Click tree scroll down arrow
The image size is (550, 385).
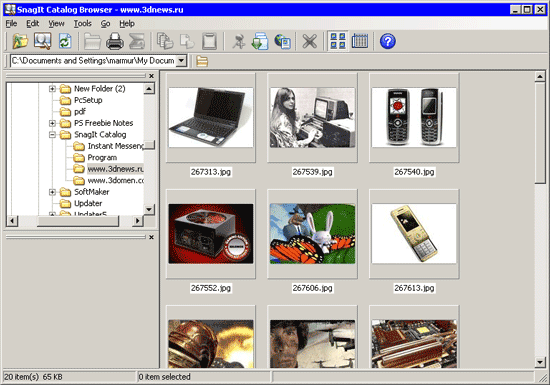pos(149,209)
